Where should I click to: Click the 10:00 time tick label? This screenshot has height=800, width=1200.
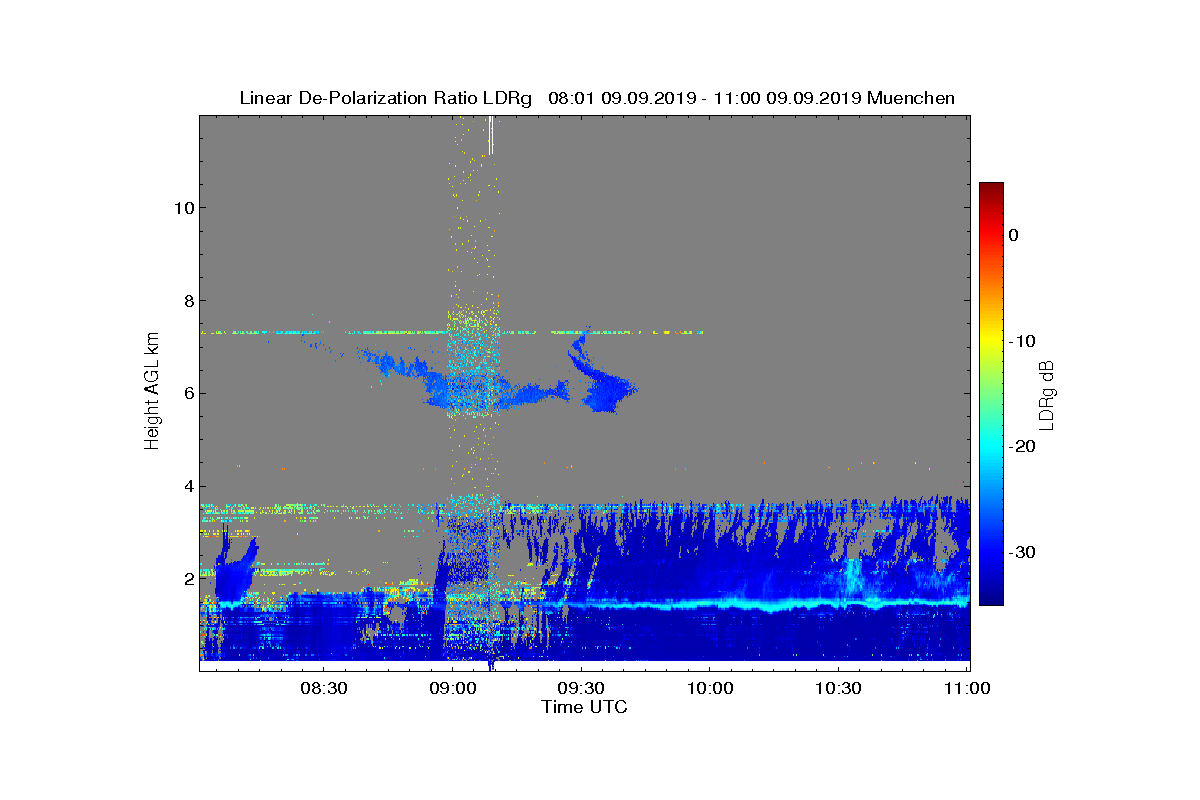click(710, 688)
